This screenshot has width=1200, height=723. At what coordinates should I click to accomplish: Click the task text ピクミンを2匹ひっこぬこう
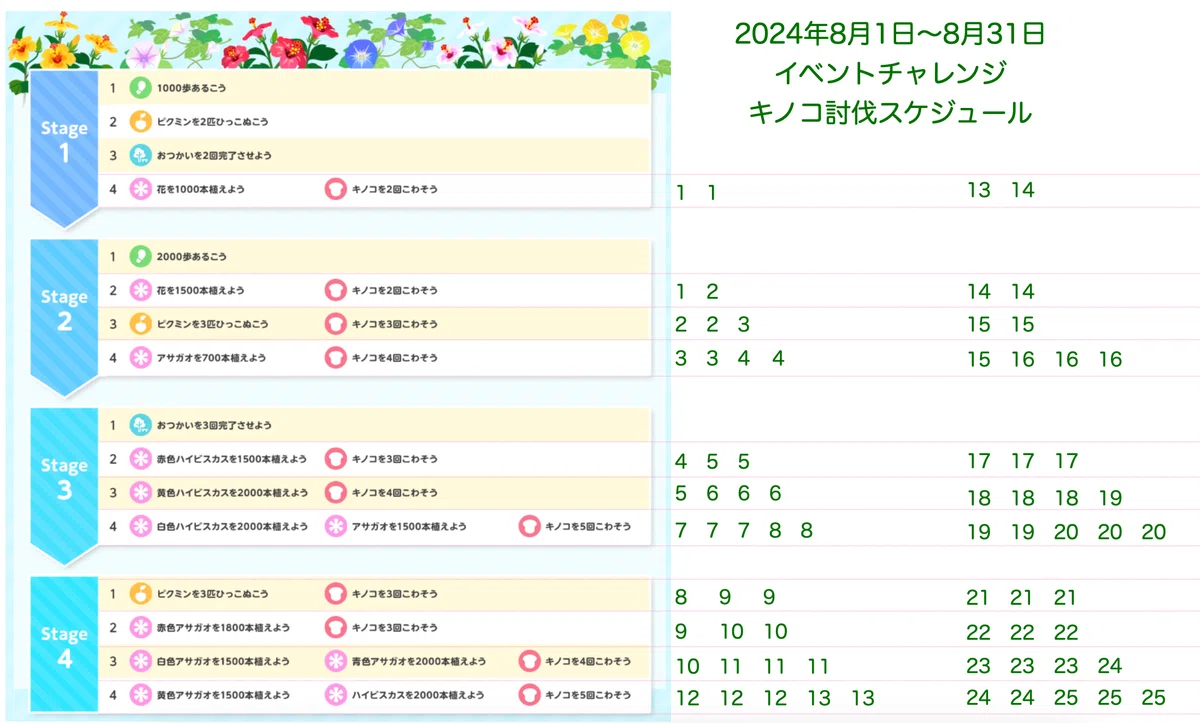[212, 122]
